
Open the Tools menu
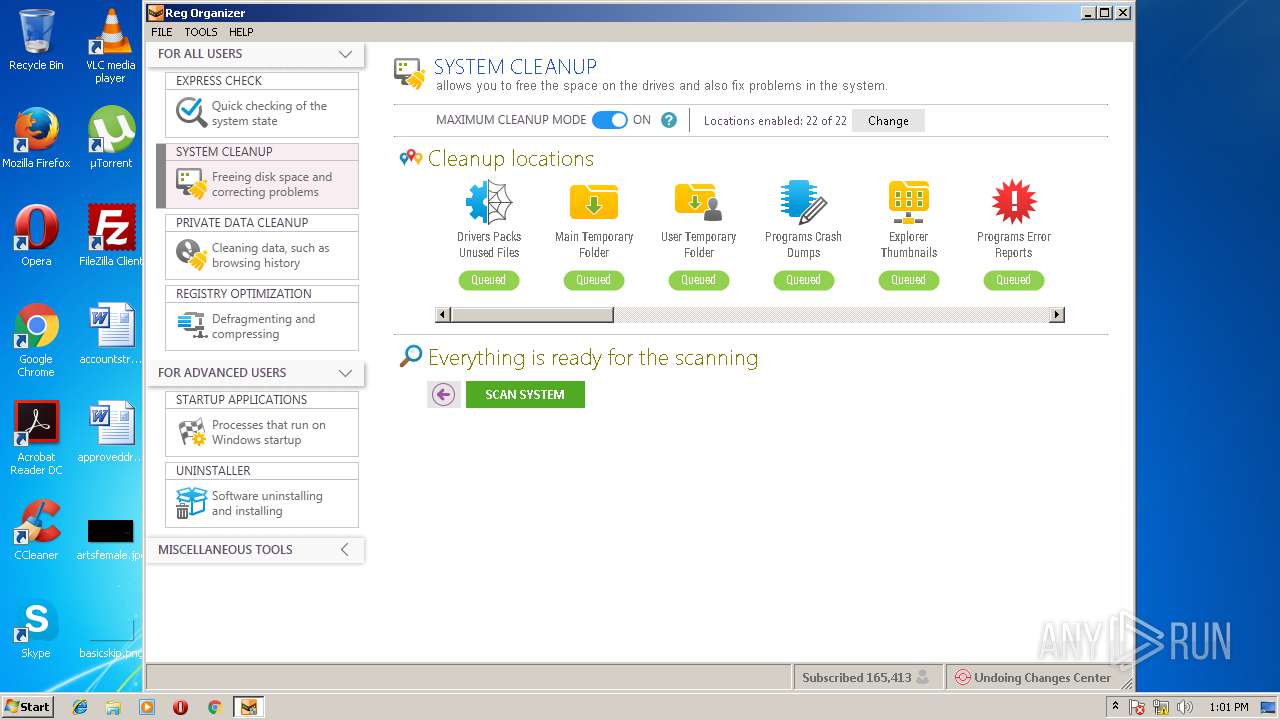201,32
